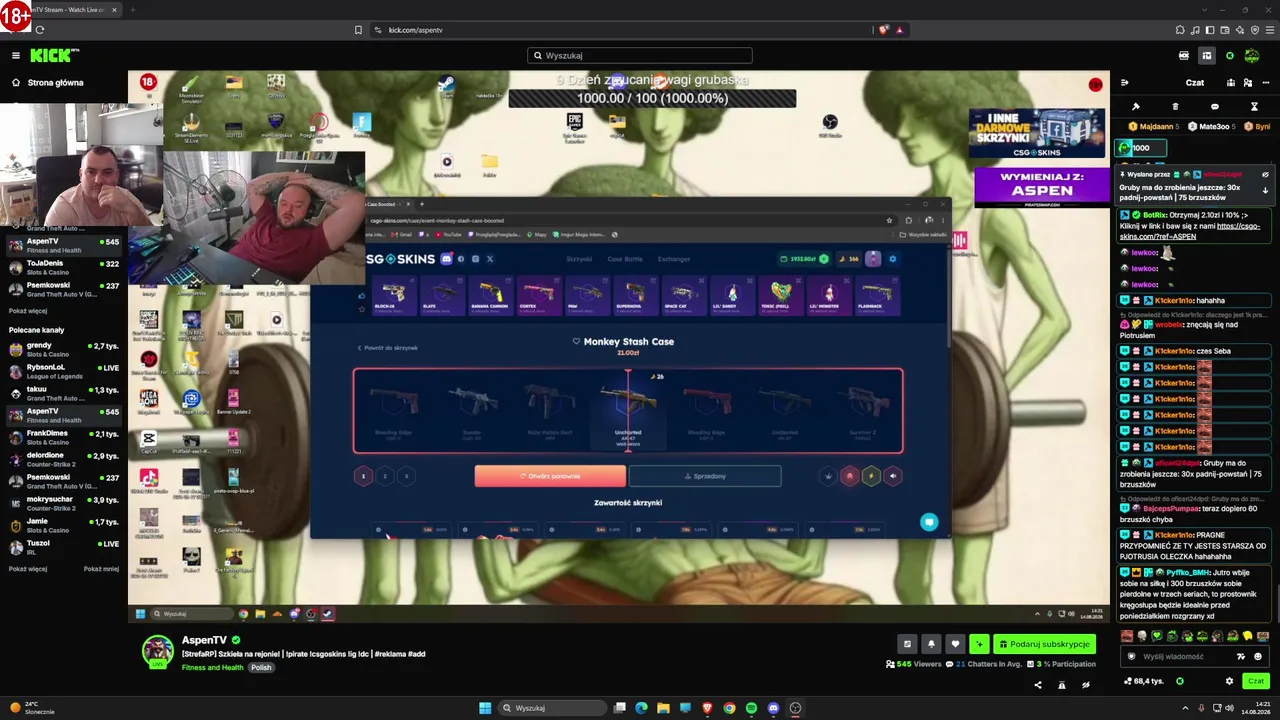Open Spotify from the taskbar
Viewport: 1280px width, 720px height.
[751, 708]
